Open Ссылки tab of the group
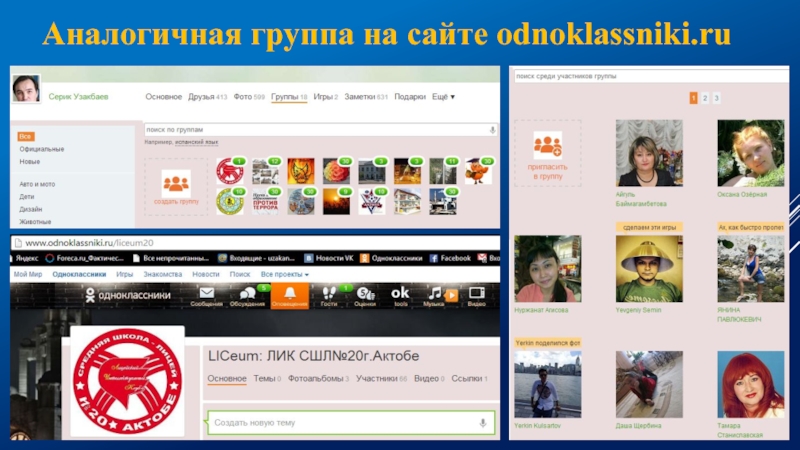 click(469, 378)
